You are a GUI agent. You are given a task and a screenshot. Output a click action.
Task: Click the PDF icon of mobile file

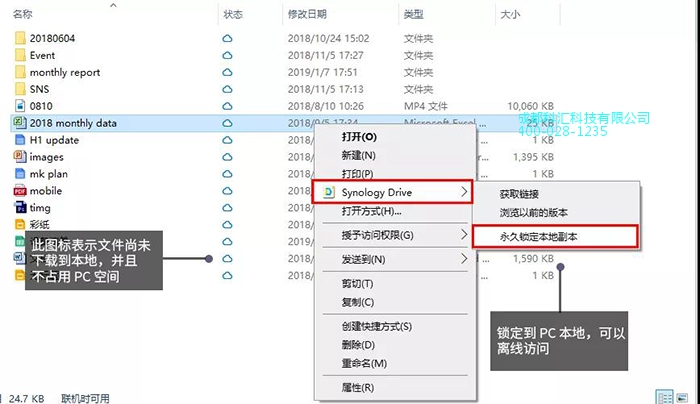(x=20, y=191)
